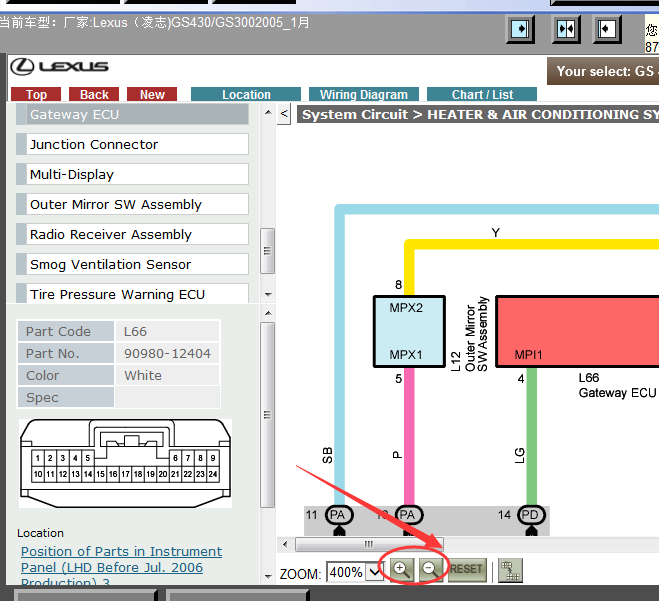Click the L66 connector pinout image
The width and height of the screenshot is (659, 601).
tap(125, 463)
